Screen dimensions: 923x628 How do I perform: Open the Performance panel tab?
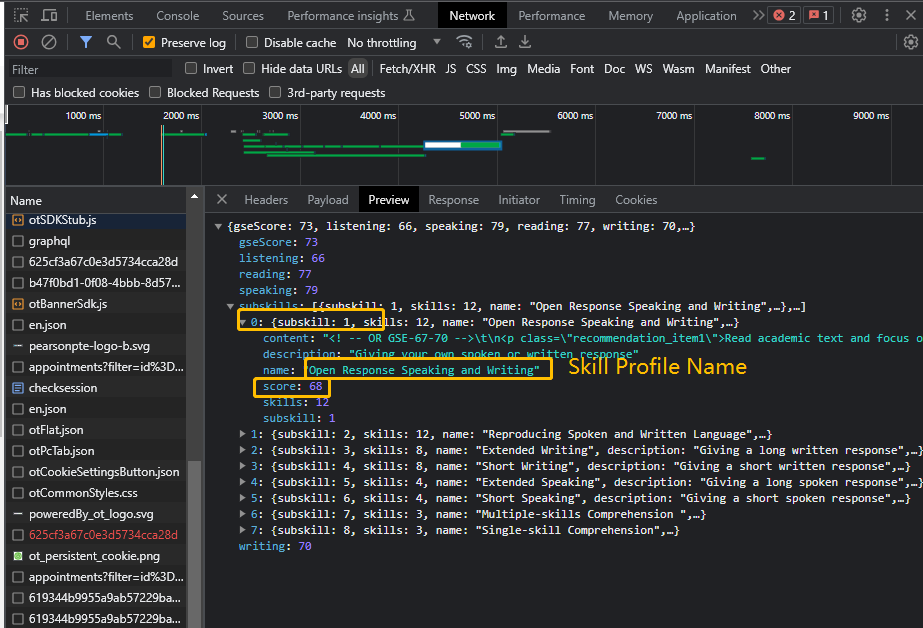[551, 15]
